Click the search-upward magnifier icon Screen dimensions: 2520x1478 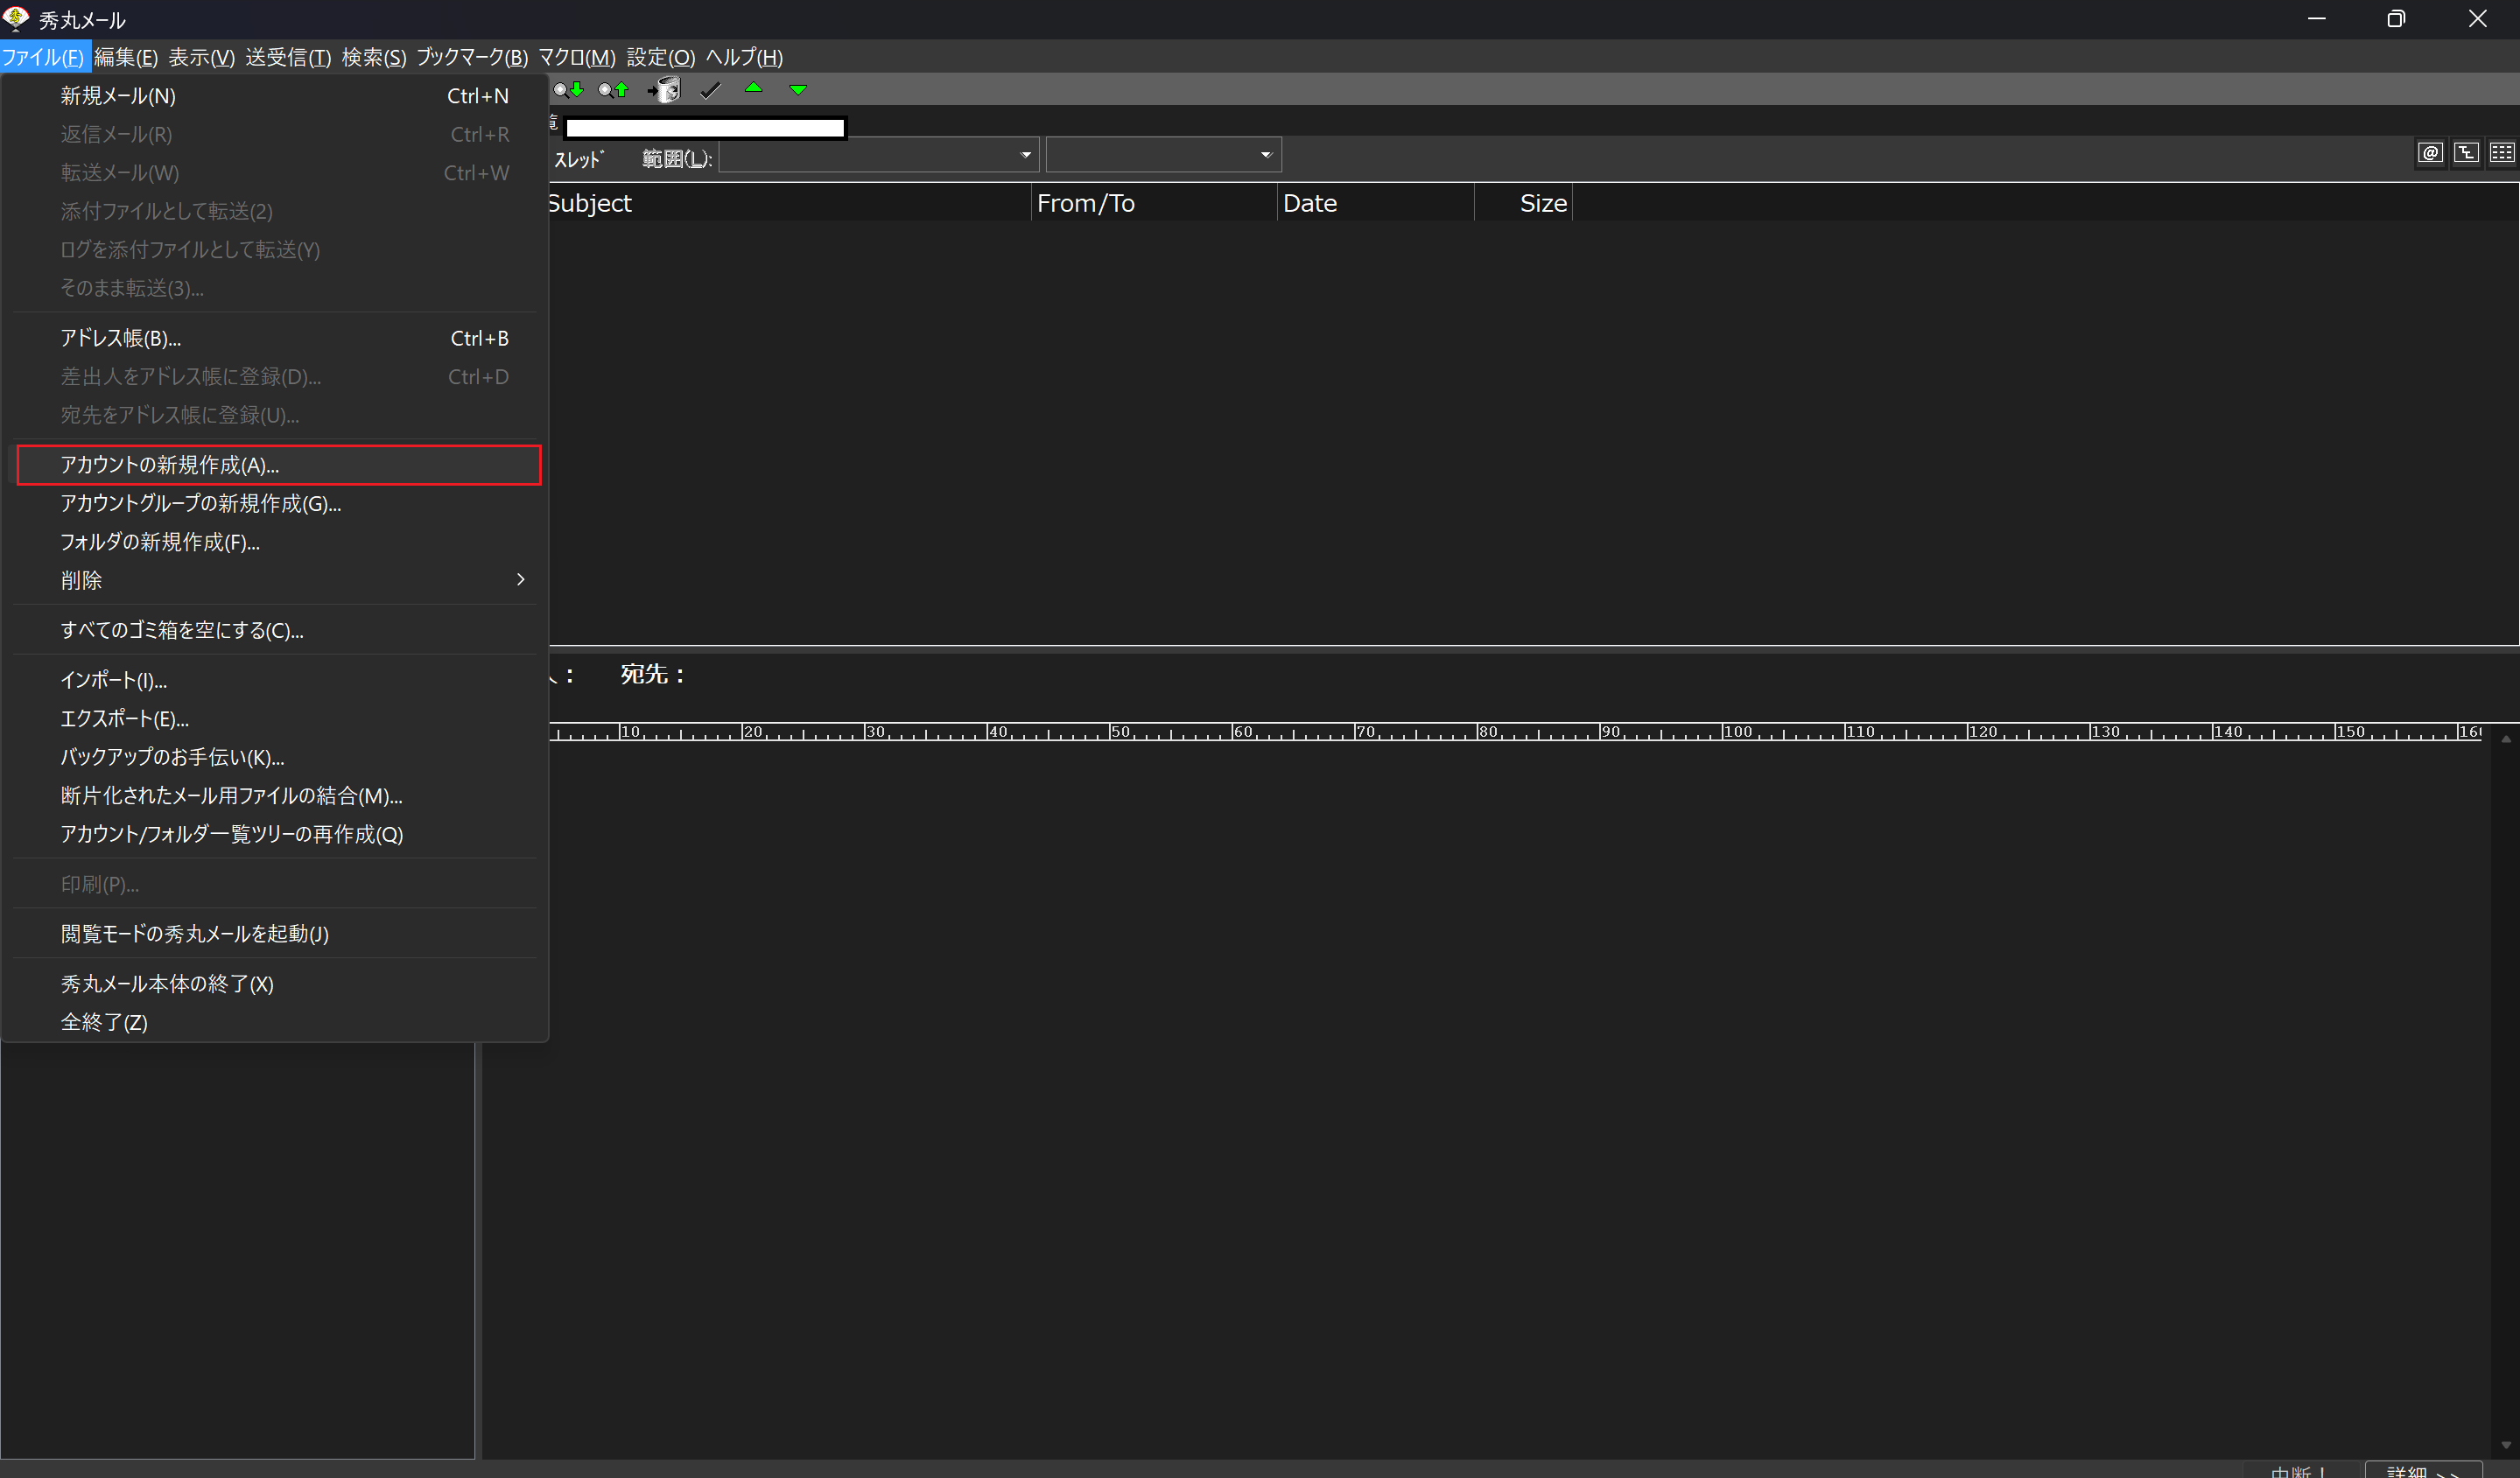(613, 90)
